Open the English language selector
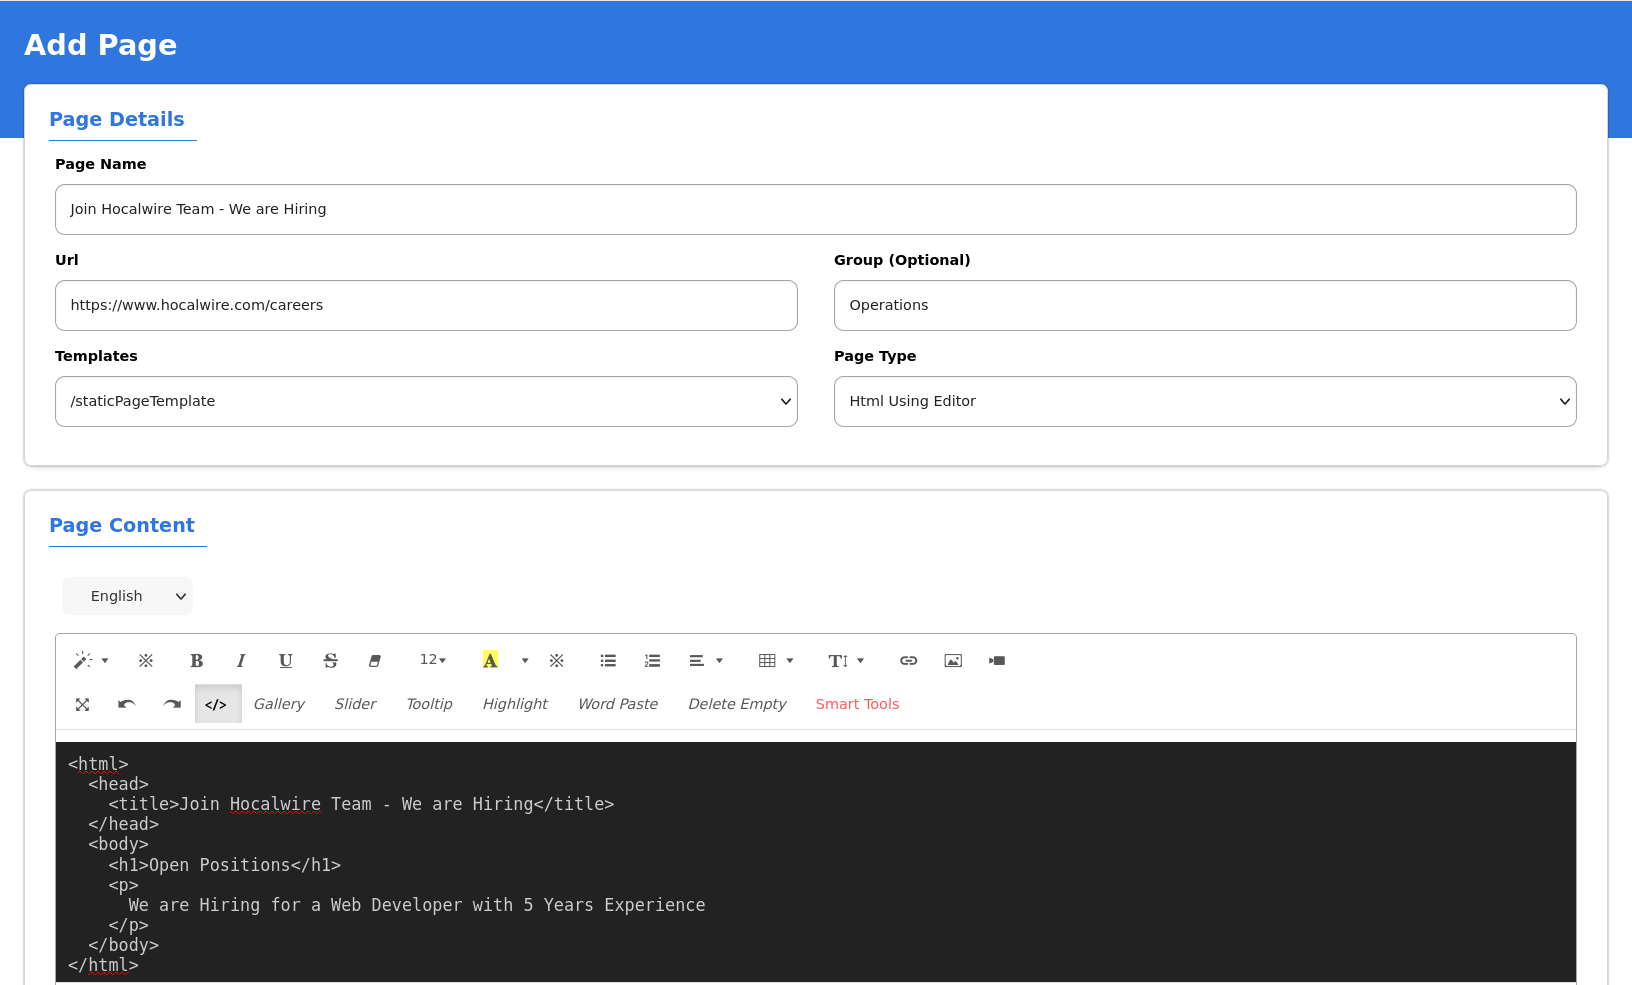 128,597
